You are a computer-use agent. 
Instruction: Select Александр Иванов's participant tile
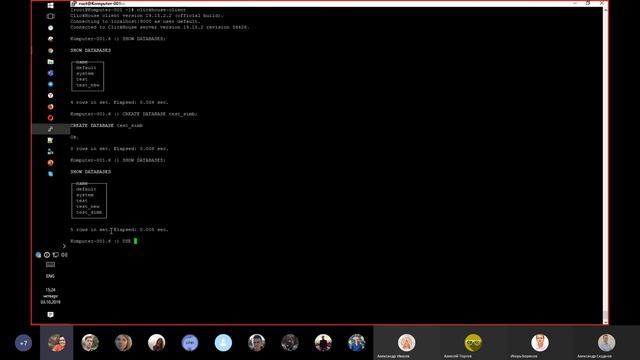[407, 343]
